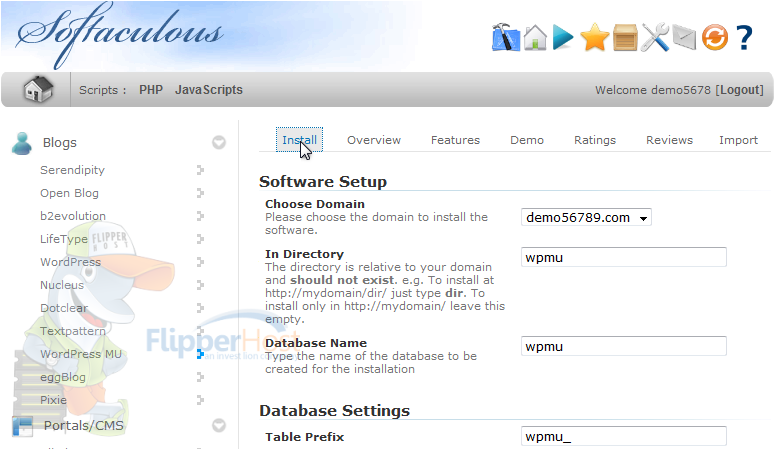Screen dimensions: 776x450
Task: Select b2evolution script
Action: [x=73, y=216]
